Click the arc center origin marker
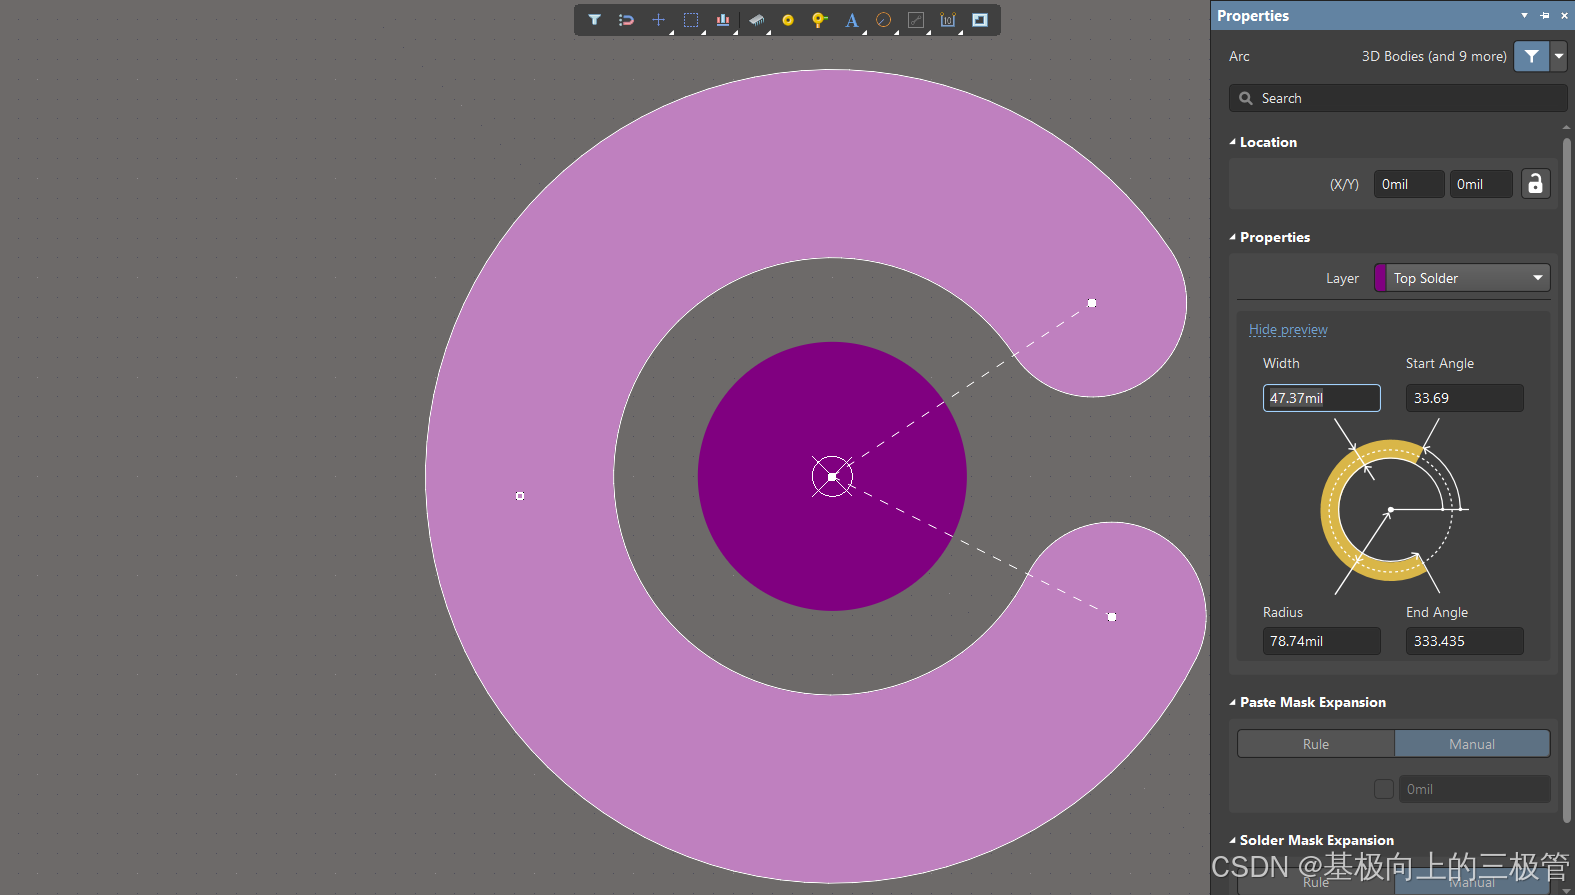The image size is (1575, 895). (832, 477)
